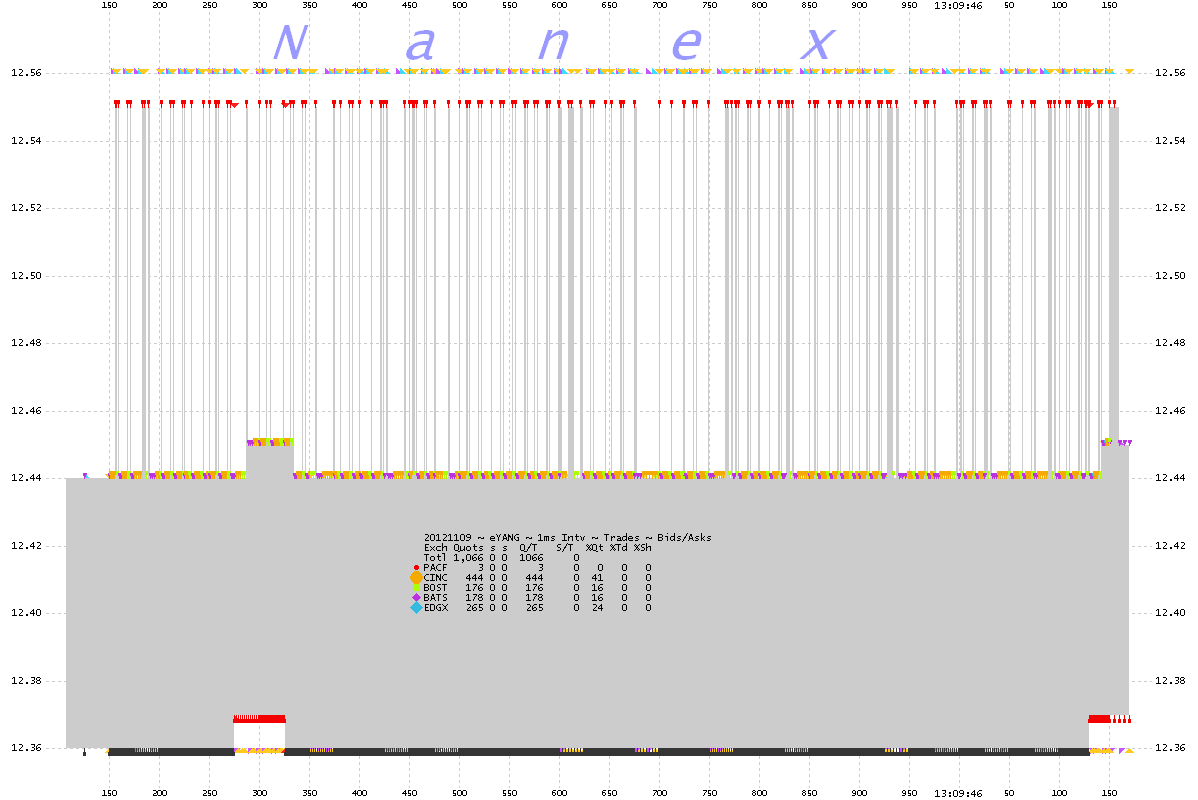This screenshot has width=1198, height=800.
Task: Click the '13:09:46' timestamp on the top axis
Action: (958, 5)
